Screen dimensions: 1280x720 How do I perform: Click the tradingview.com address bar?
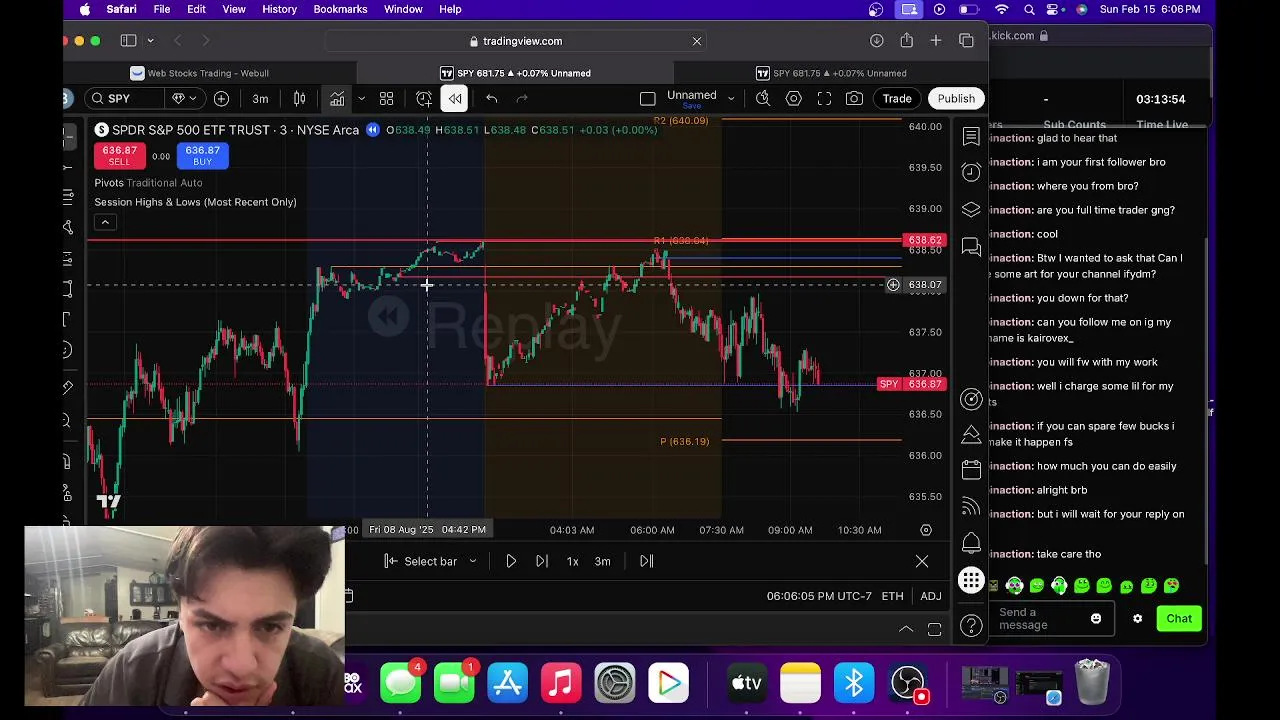tap(516, 41)
